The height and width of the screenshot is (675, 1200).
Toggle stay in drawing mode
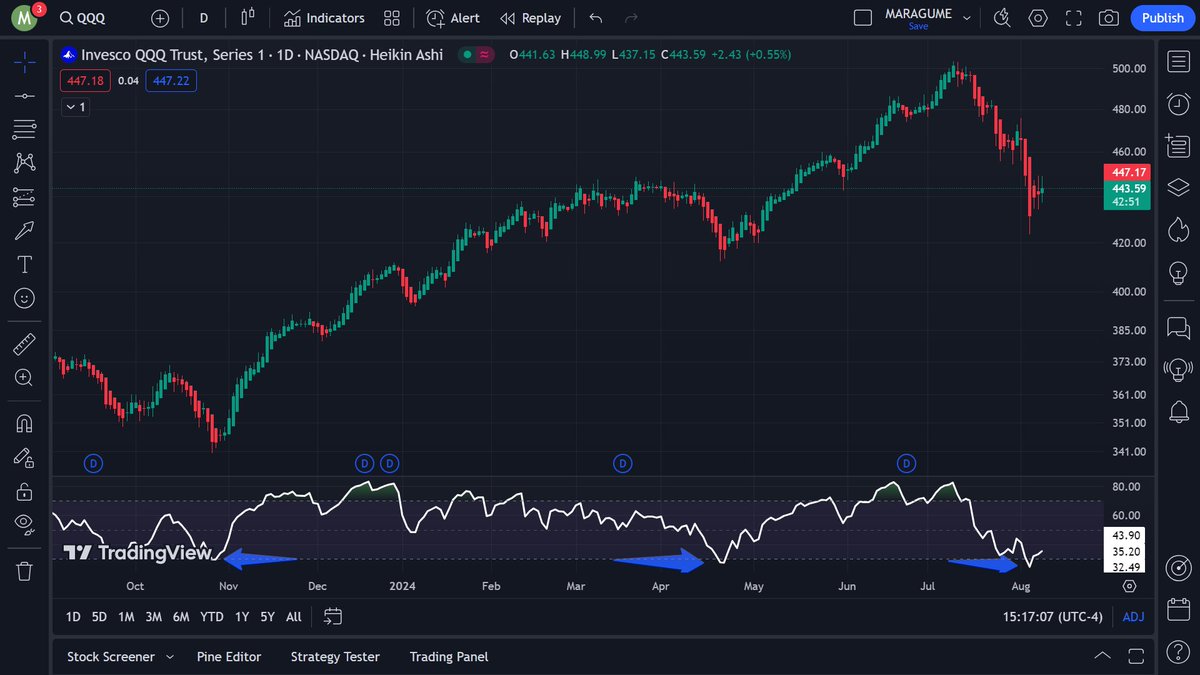pos(25,458)
